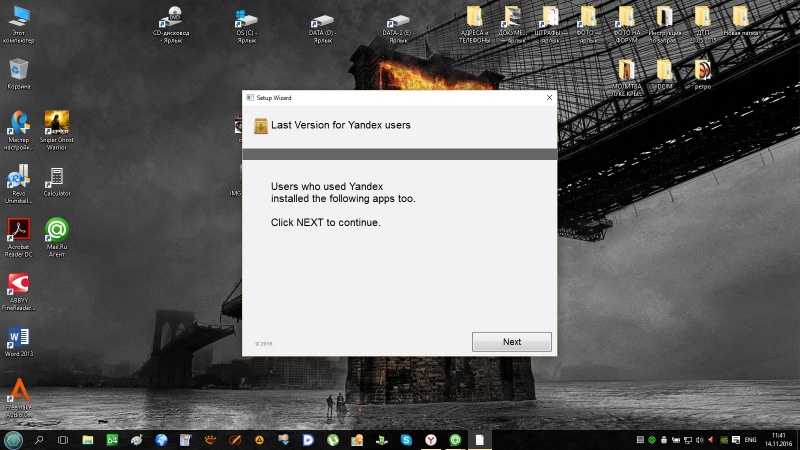This screenshot has height=450, width=800.
Task: Select the Инструкция по заправ folder
Action: pyautogui.click(x=664, y=24)
